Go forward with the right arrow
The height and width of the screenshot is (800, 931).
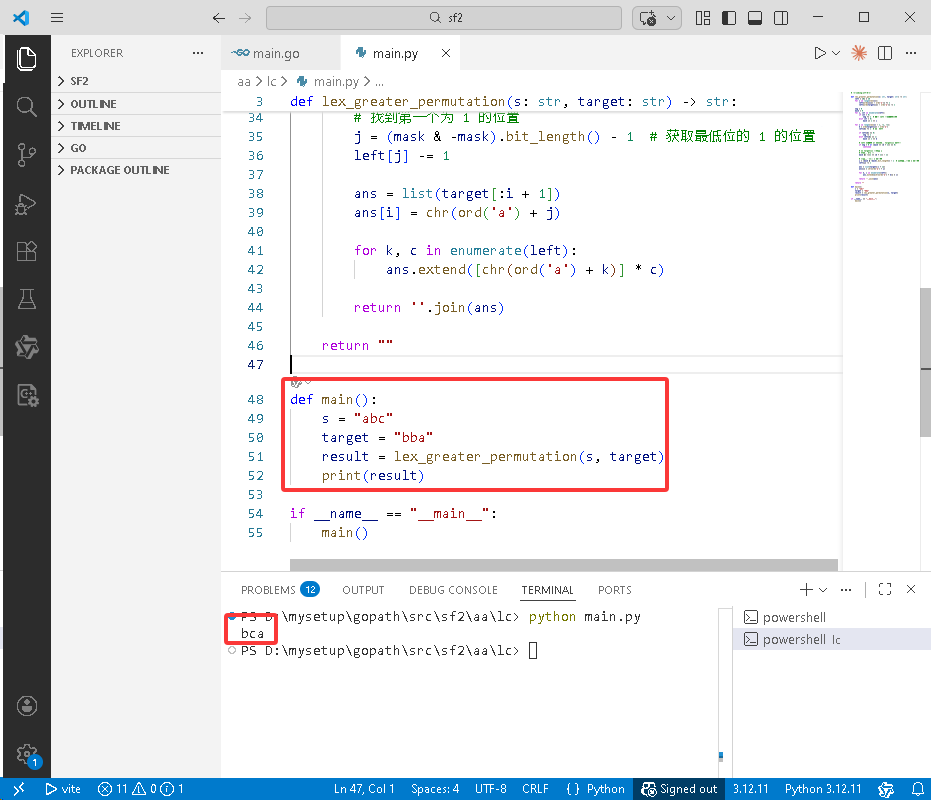click(245, 18)
